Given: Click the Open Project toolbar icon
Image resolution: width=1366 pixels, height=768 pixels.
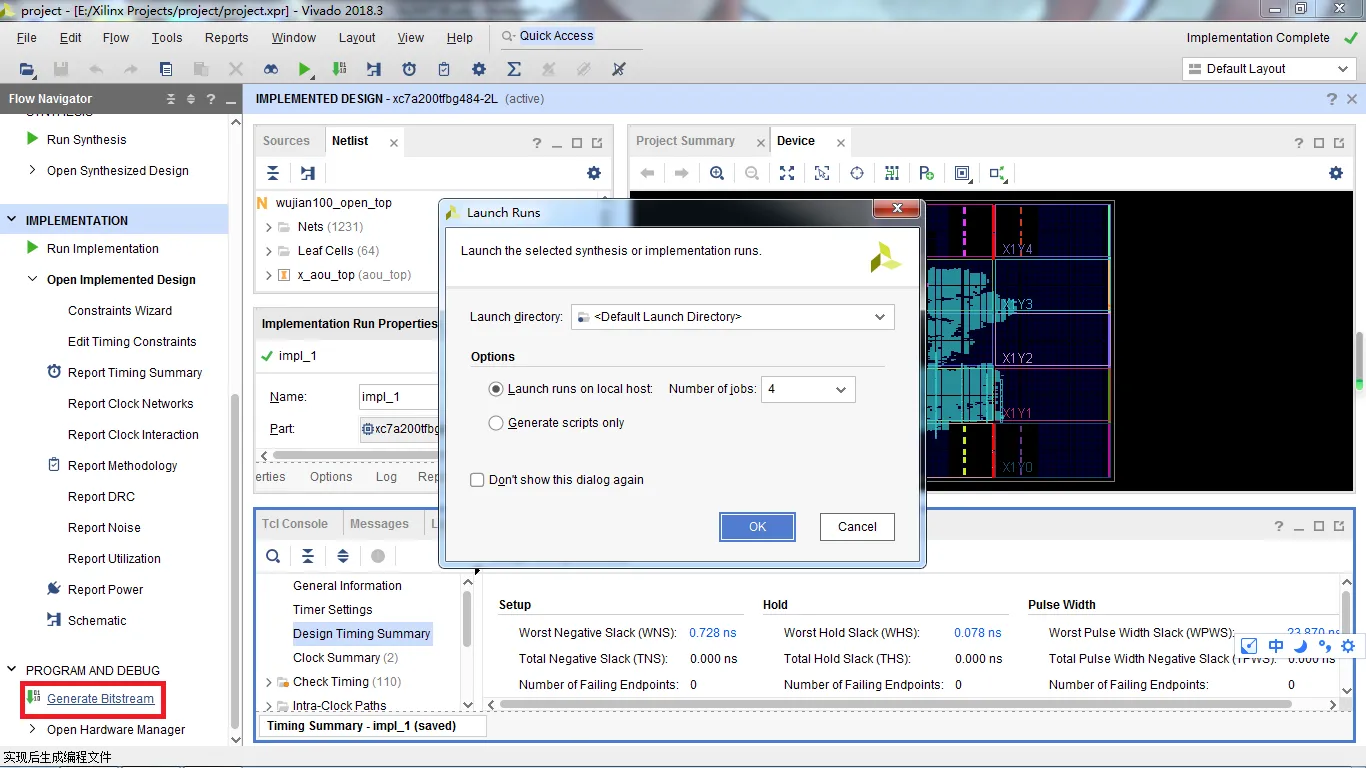Looking at the screenshot, I should 27,69.
